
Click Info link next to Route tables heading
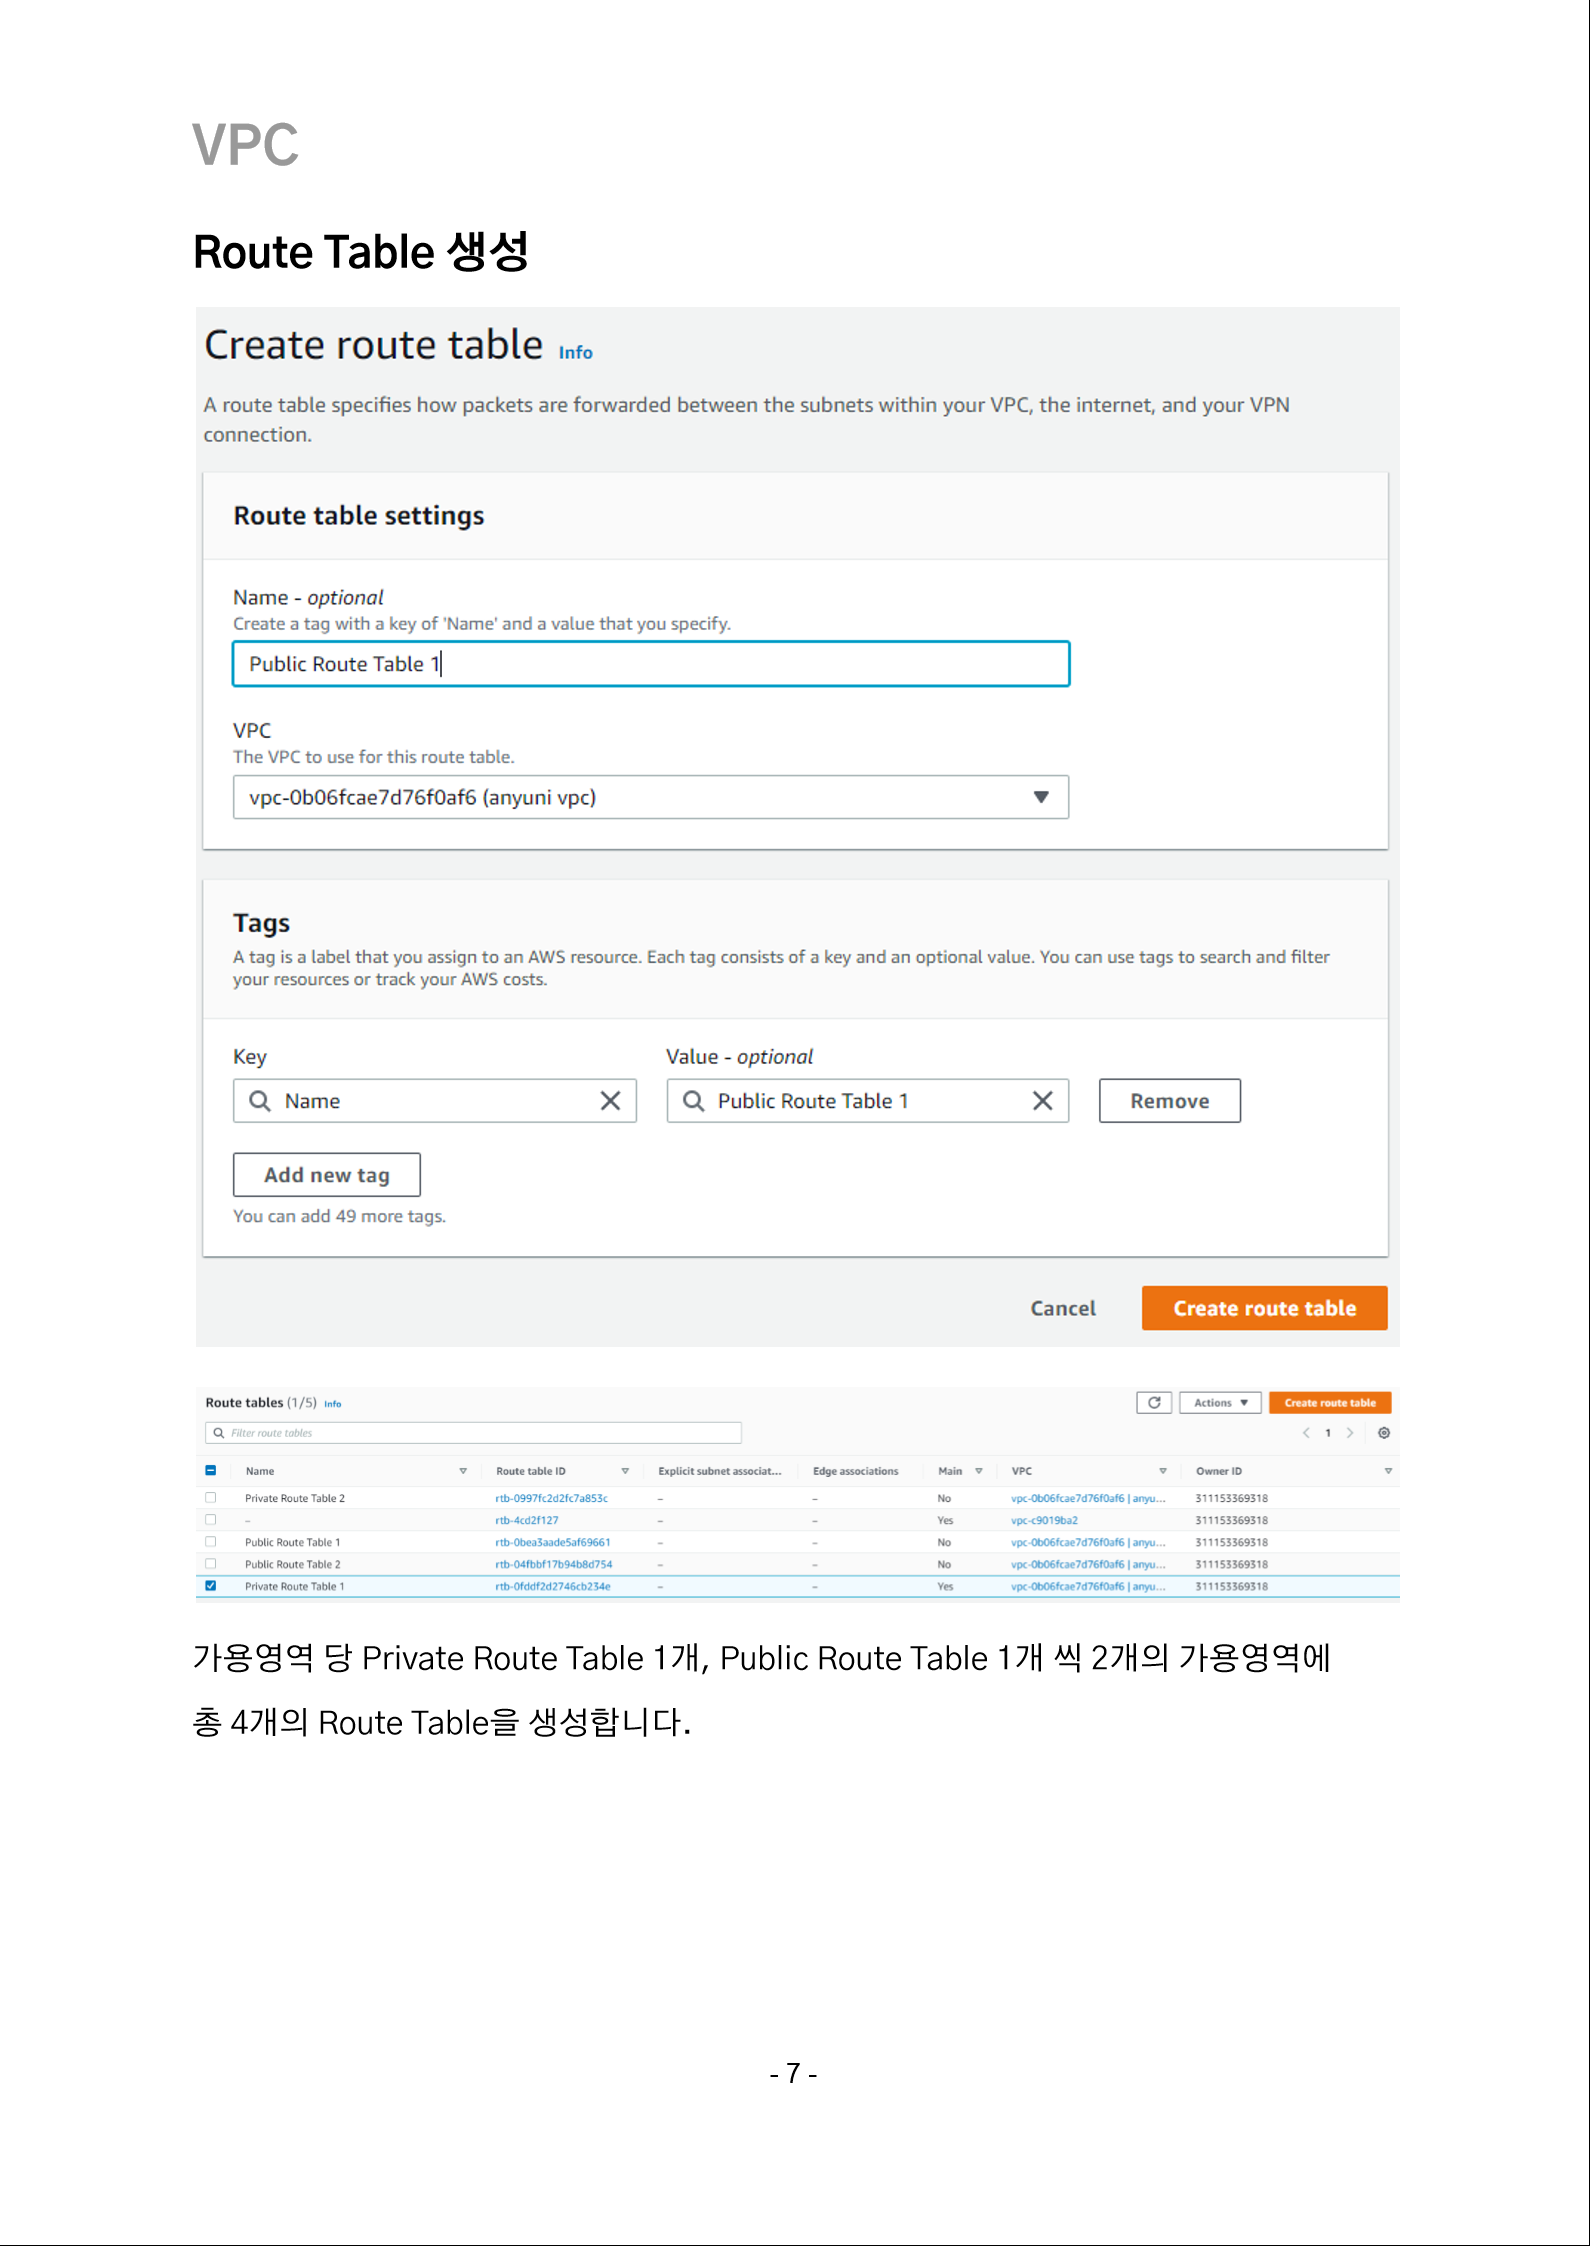tap(332, 1404)
